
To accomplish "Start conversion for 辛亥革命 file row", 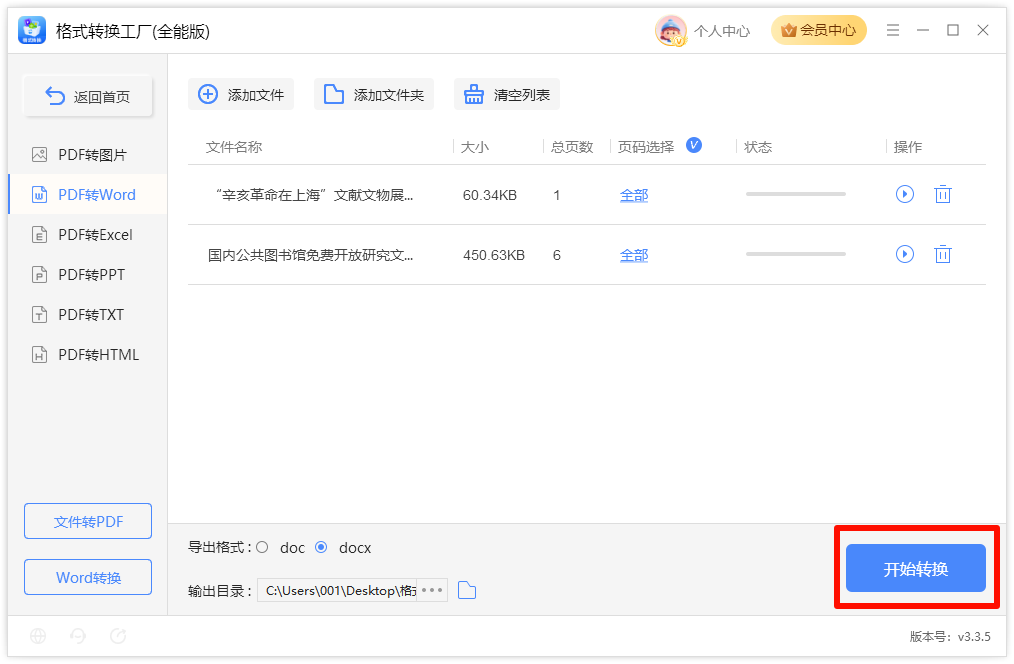I will coord(905,194).
